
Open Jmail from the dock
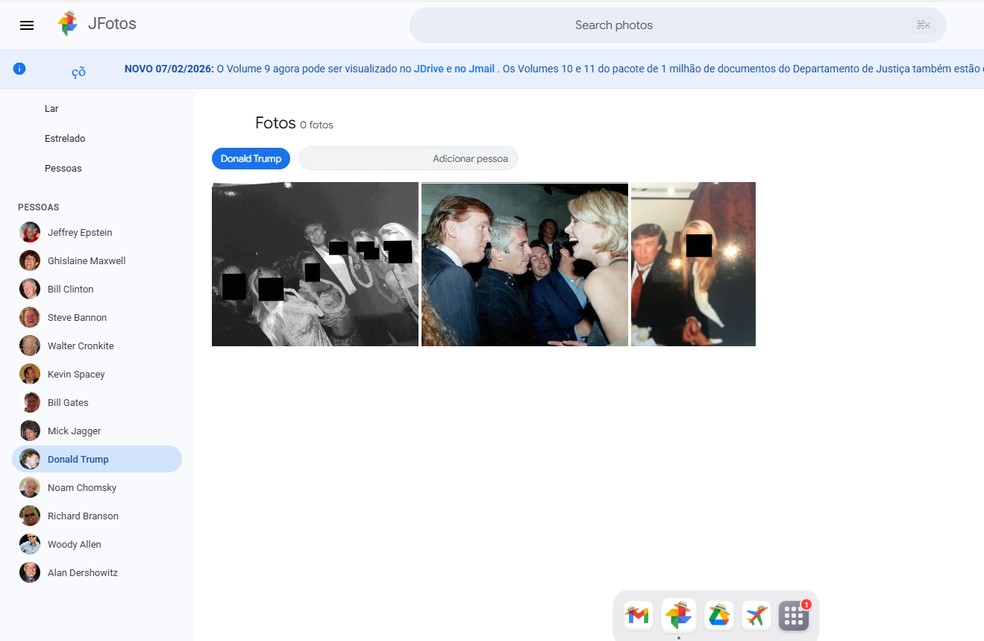pos(639,615)
